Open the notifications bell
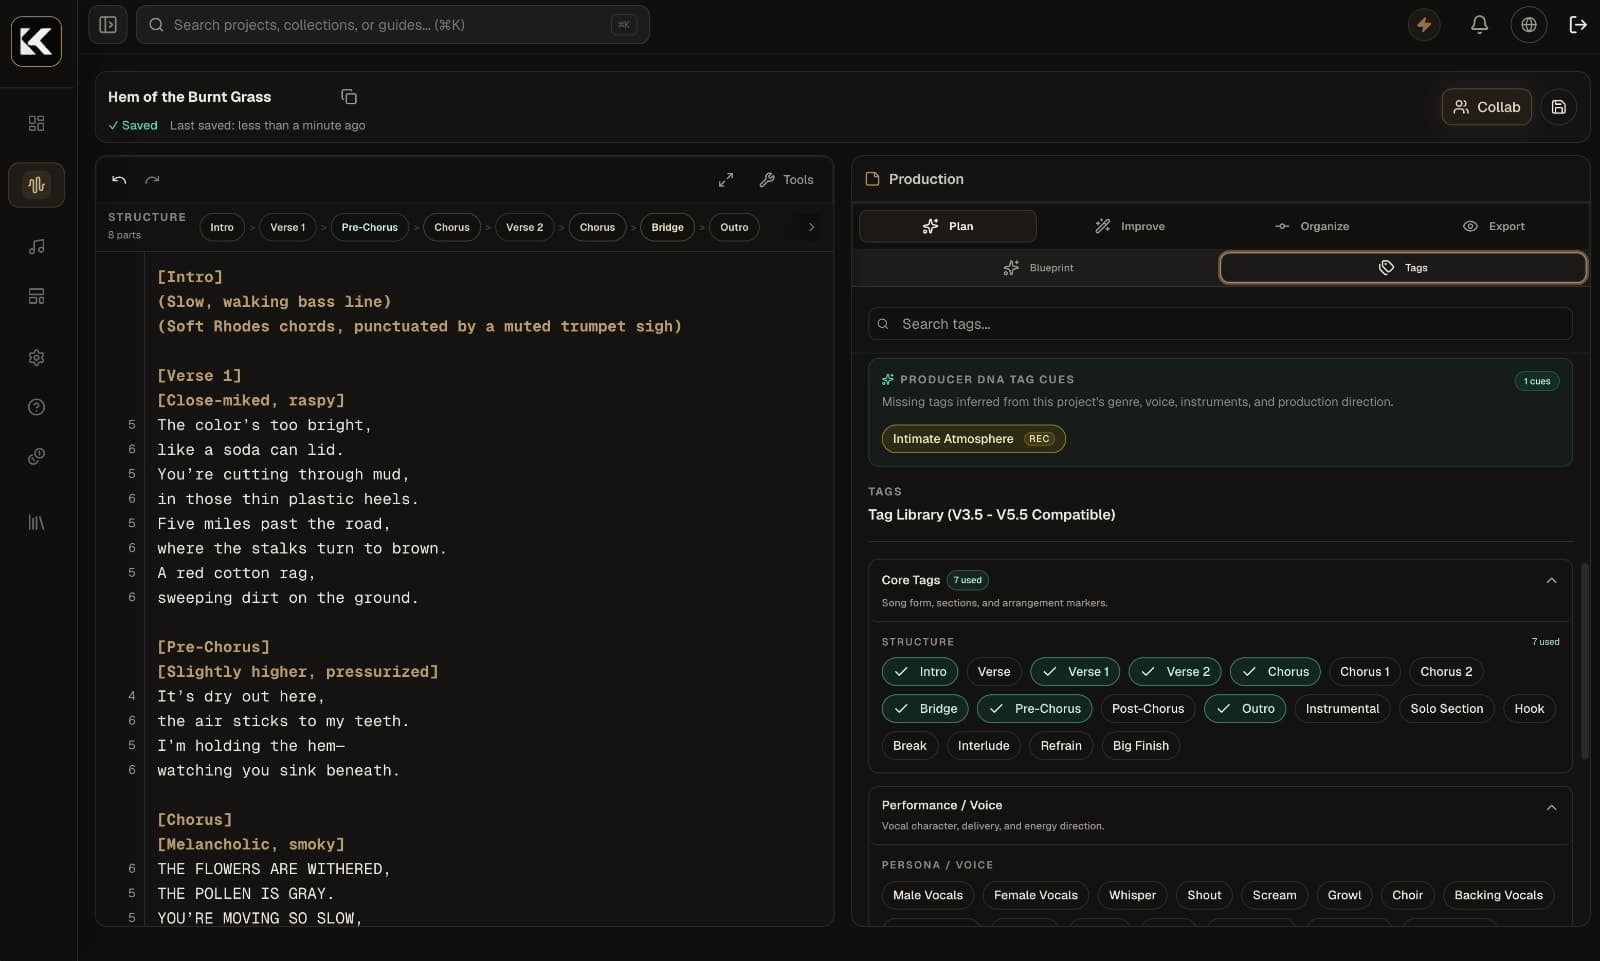 [1479, 25]
